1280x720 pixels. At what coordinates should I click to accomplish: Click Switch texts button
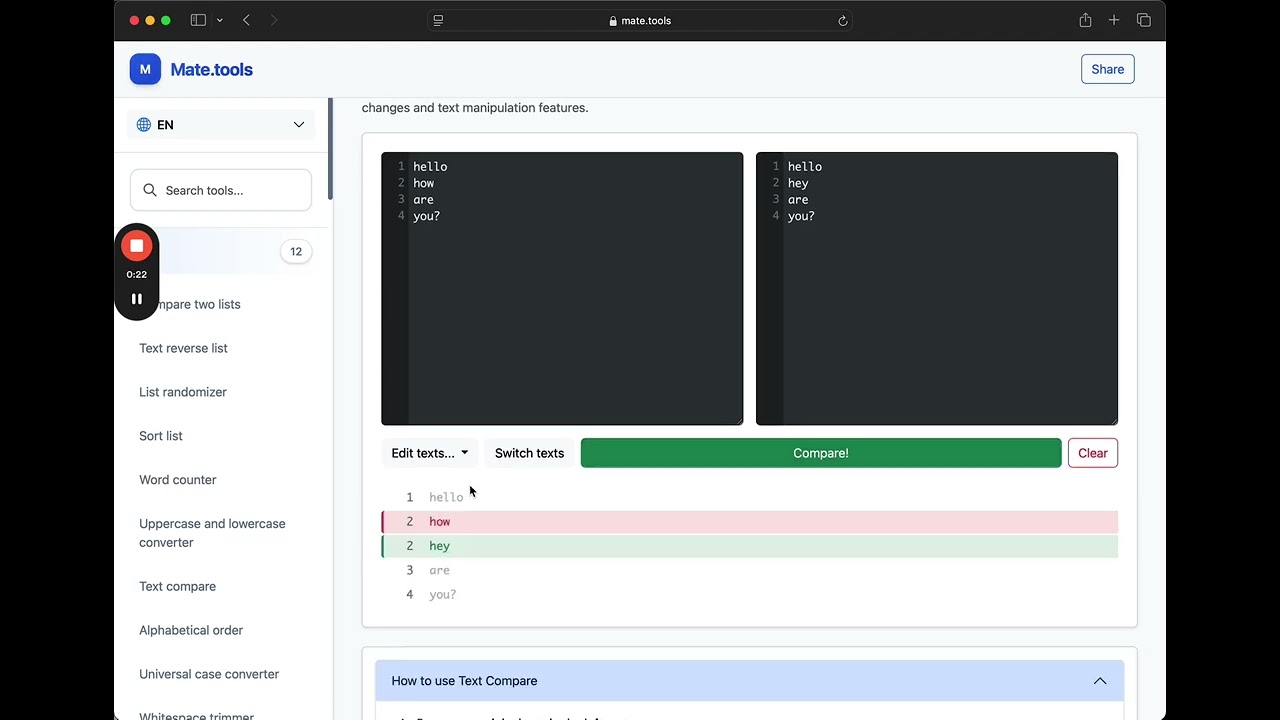(529, 453)
